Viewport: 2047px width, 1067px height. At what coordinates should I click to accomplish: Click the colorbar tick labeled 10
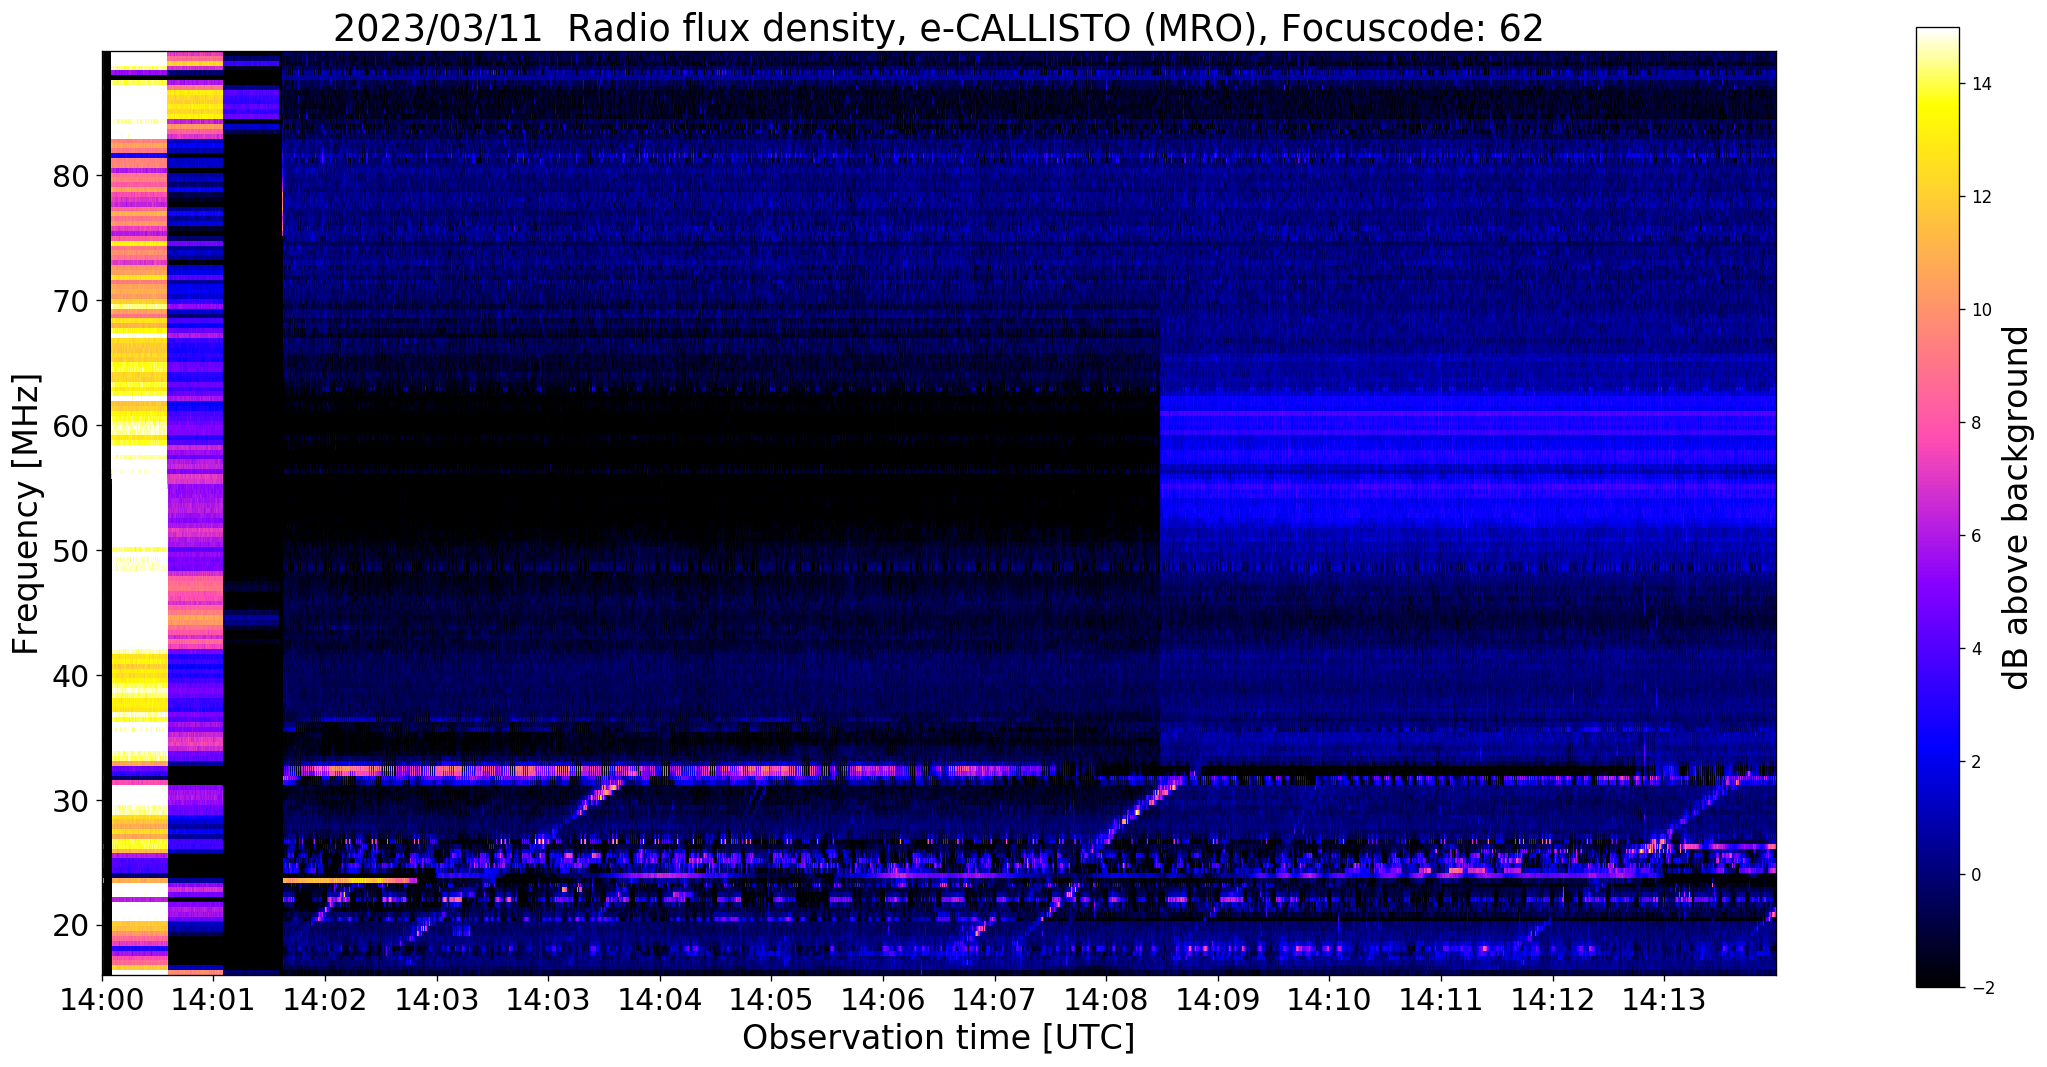click(x=1980, y=311)
